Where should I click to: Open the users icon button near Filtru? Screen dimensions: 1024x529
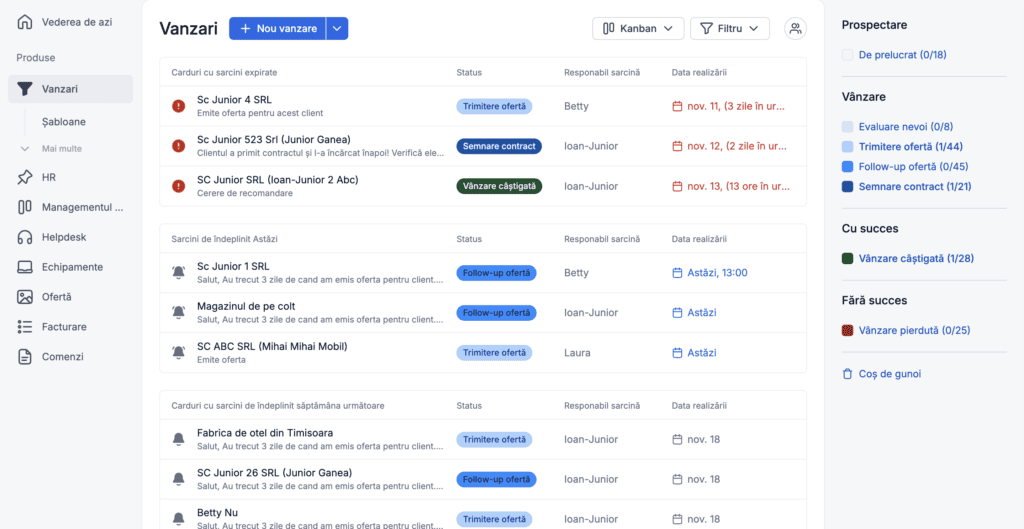(x=795, y=29)
